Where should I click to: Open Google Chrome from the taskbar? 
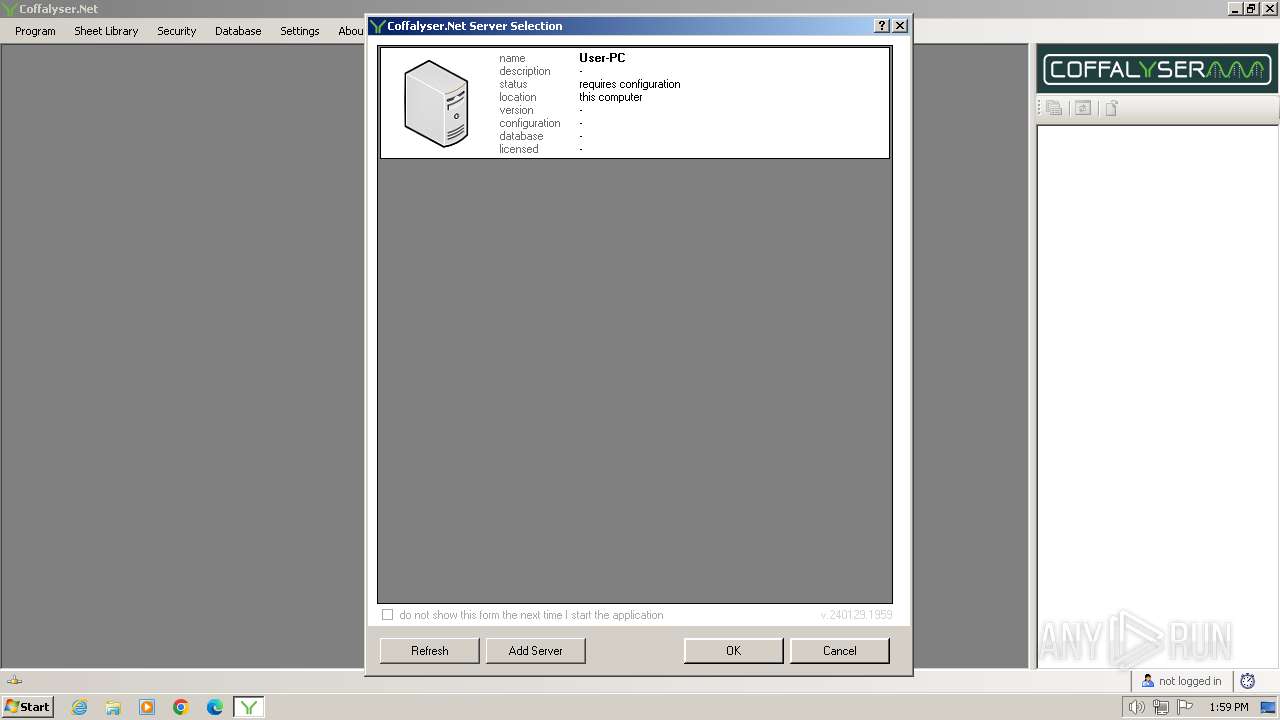tap(181, 707)
